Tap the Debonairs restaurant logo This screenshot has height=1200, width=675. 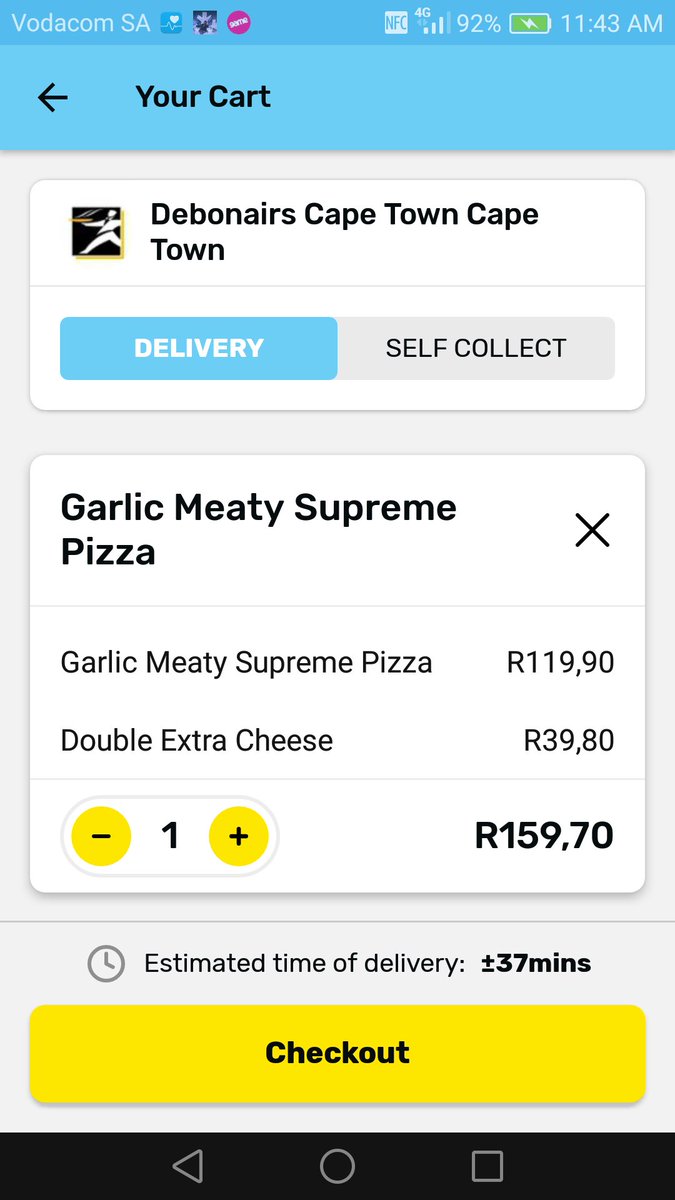[97, 233]
